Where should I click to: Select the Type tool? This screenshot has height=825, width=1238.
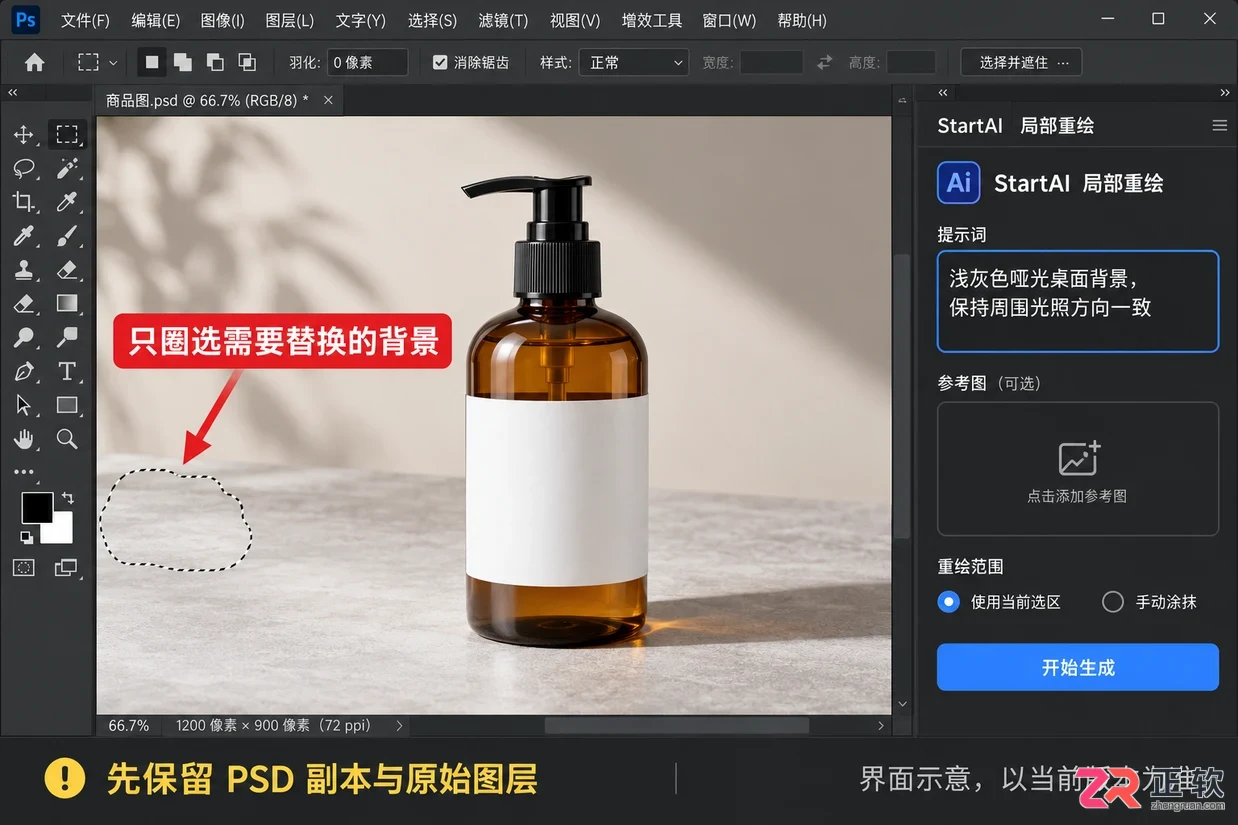coord(67,371)
